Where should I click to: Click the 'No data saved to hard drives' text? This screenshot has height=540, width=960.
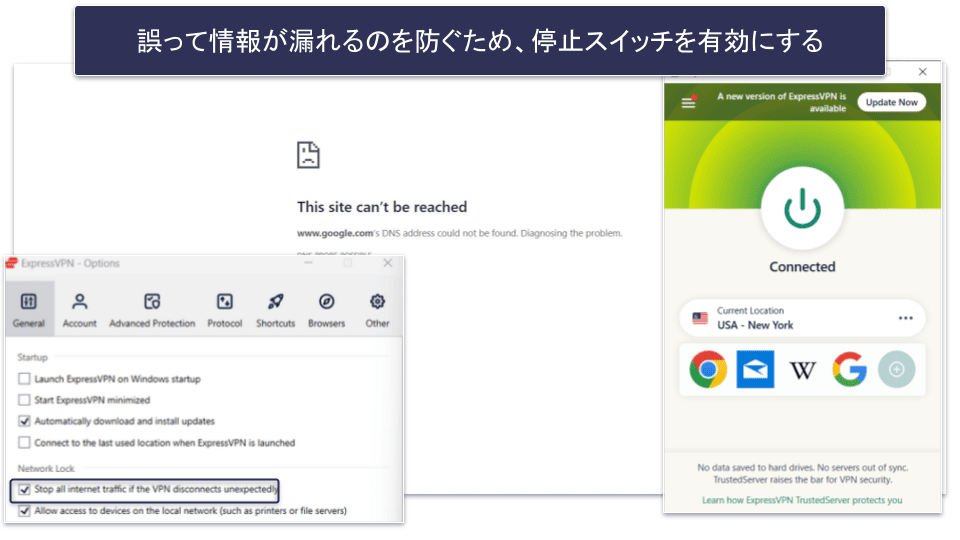[x=803, y=473]
